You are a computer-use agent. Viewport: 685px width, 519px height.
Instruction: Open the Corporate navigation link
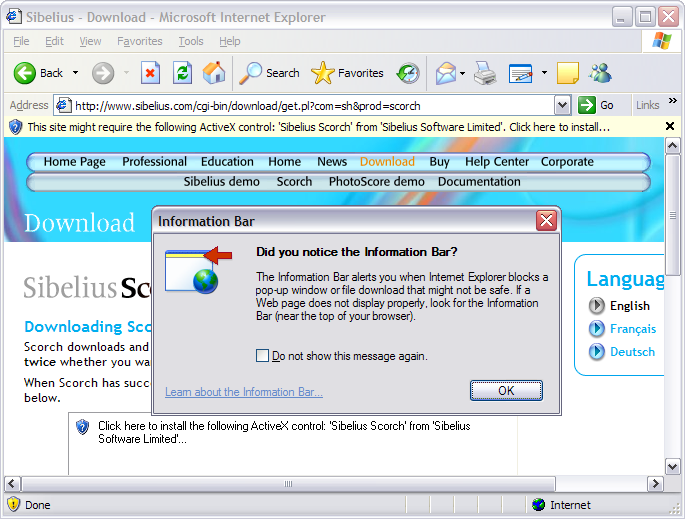[x=567, y=162]
